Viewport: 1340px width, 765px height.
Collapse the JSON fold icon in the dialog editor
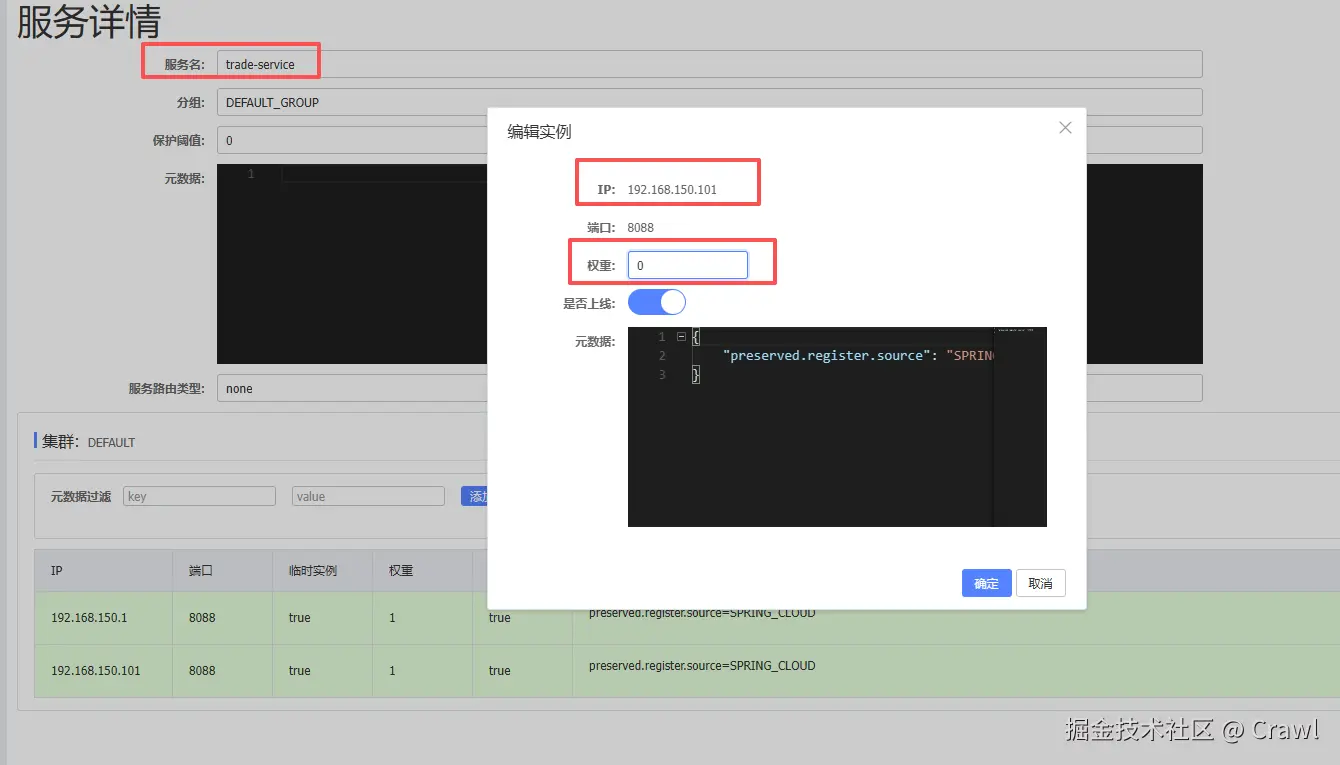681,337
